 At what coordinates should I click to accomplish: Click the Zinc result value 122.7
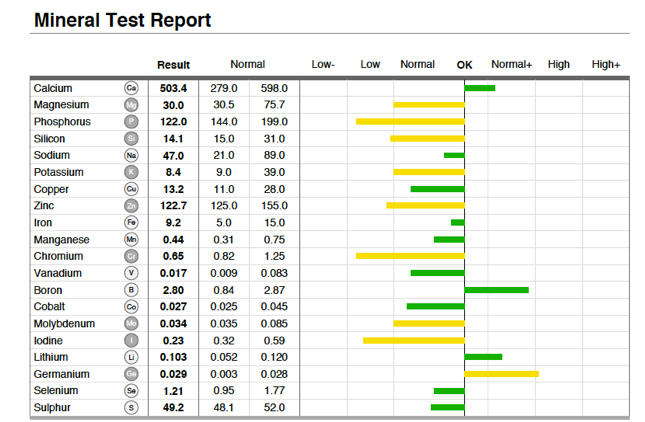coord(173,206)
